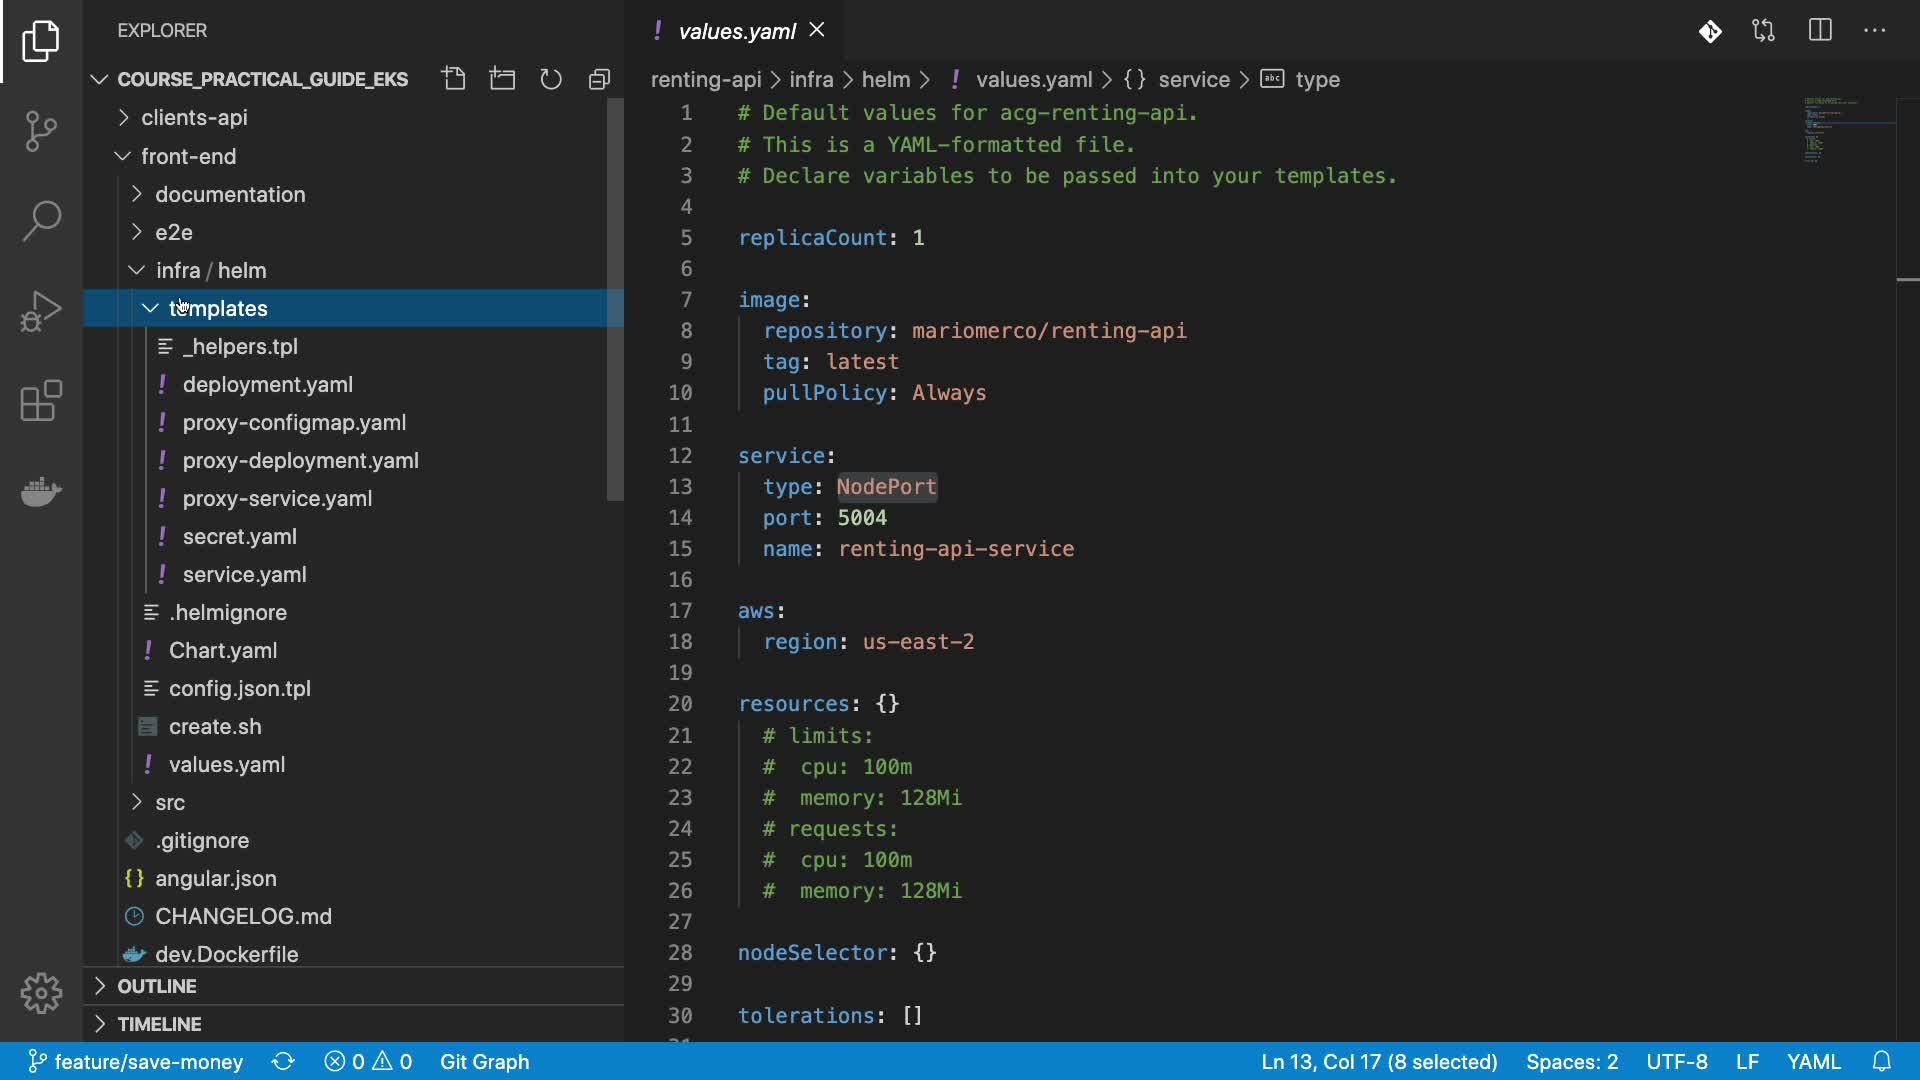Expand the OUTLINE section
This screenshot has width=1920, height=1080.
pos(157,986)
